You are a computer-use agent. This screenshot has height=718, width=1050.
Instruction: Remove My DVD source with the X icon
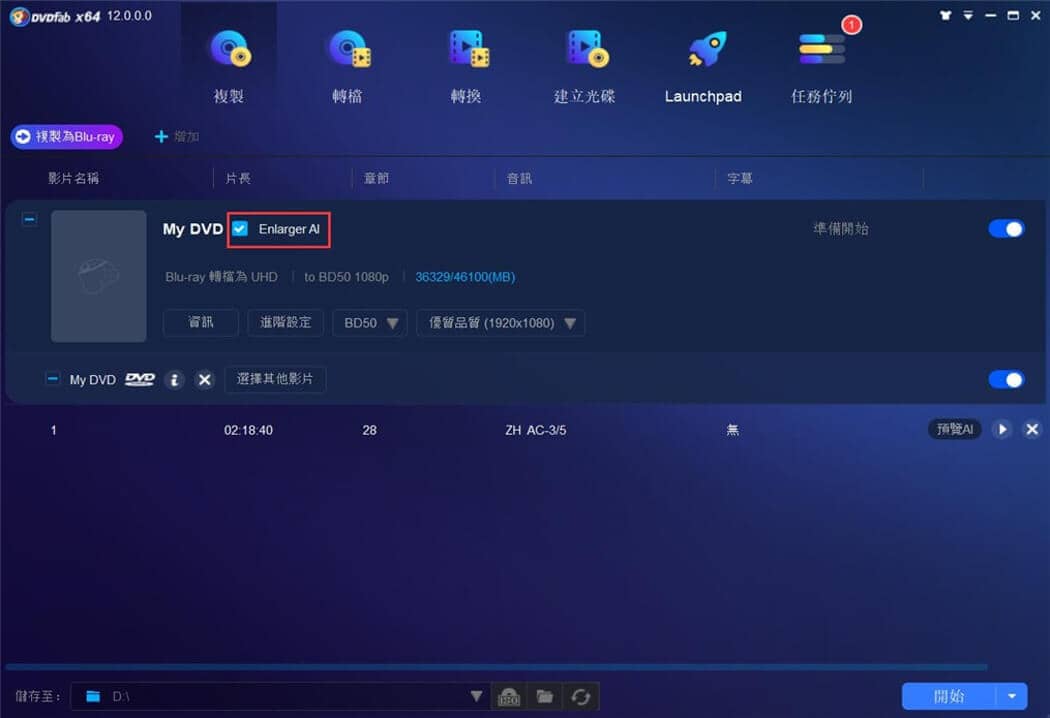(205, 380)
